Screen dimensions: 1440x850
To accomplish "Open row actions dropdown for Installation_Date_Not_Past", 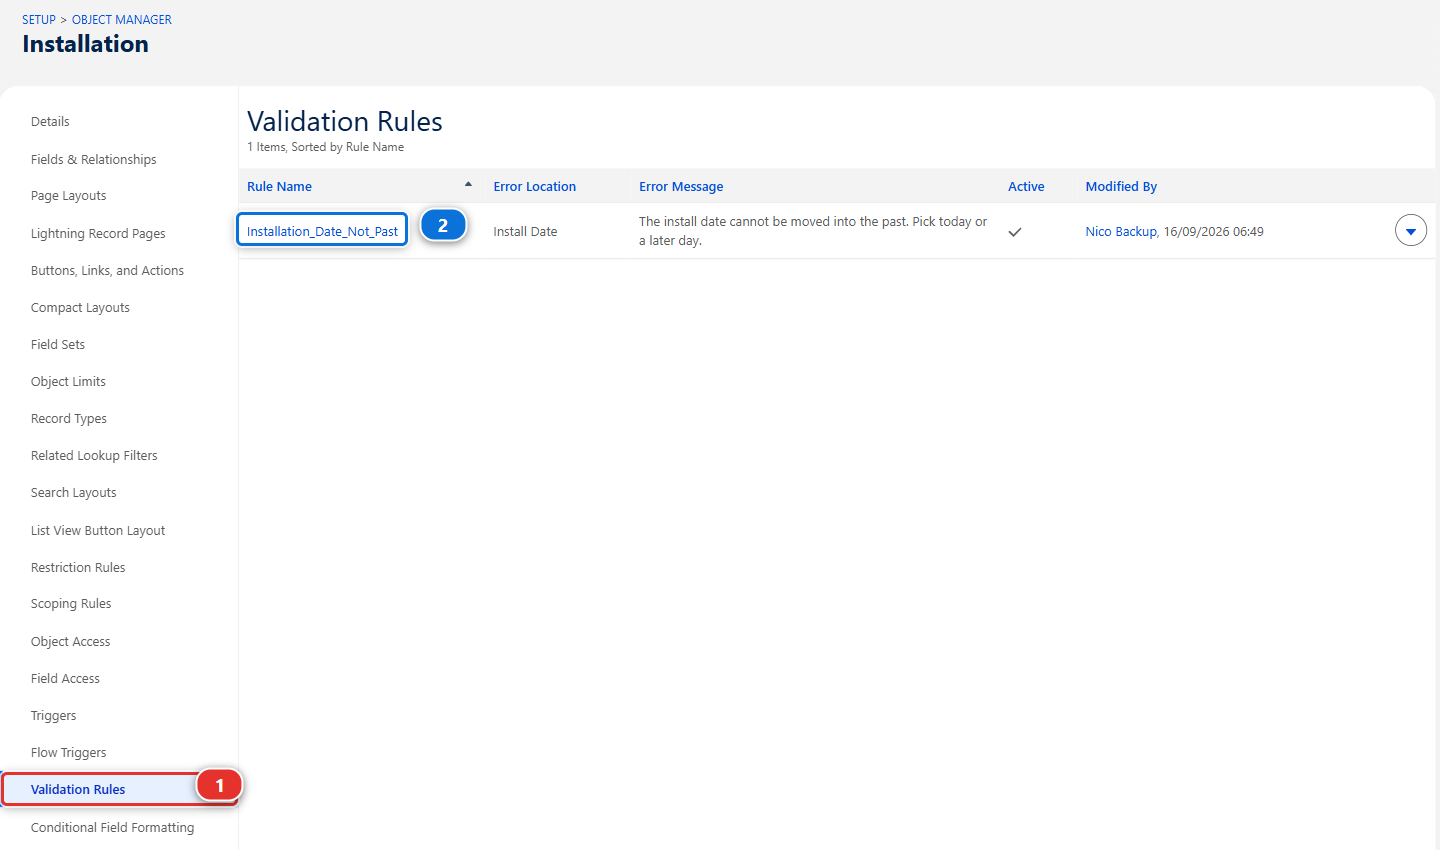I will [x=1410, y=231].
